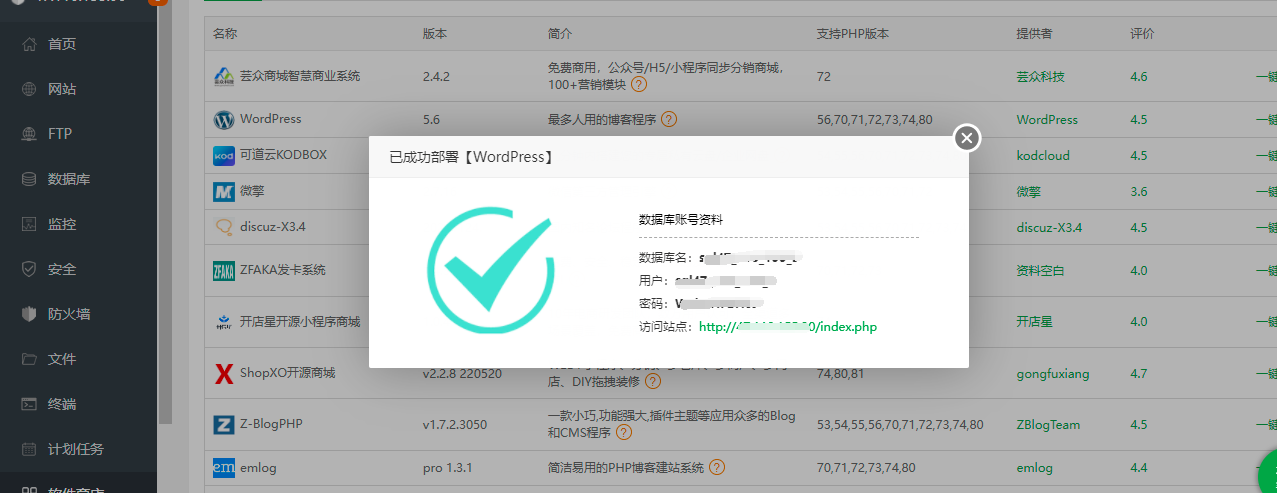Image resolution: width=1277 pixels, height=493 pixels.
Task: Close the WordPress deployment dialog
Action: [966, 138]
